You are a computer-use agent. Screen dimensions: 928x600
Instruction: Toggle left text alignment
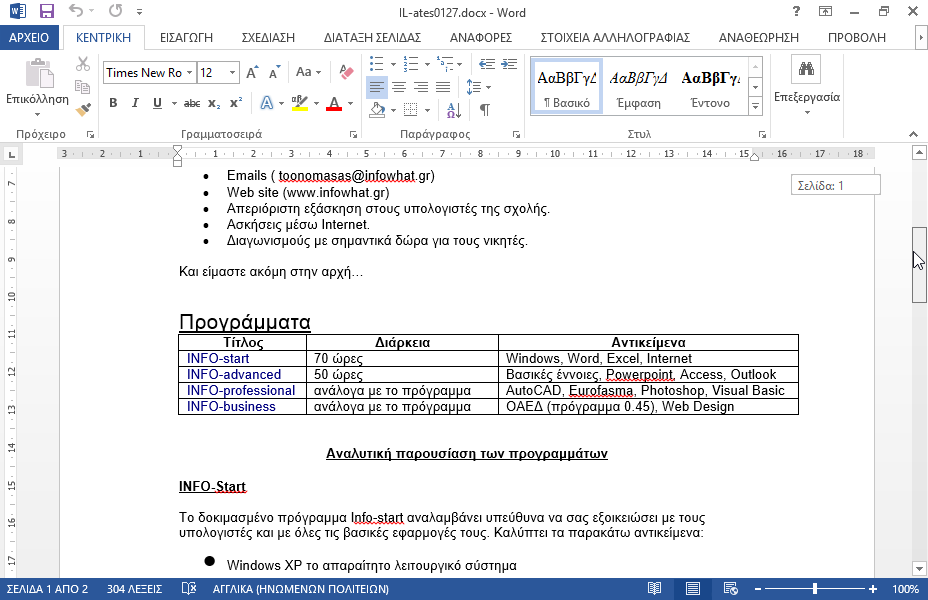[376, 88]
